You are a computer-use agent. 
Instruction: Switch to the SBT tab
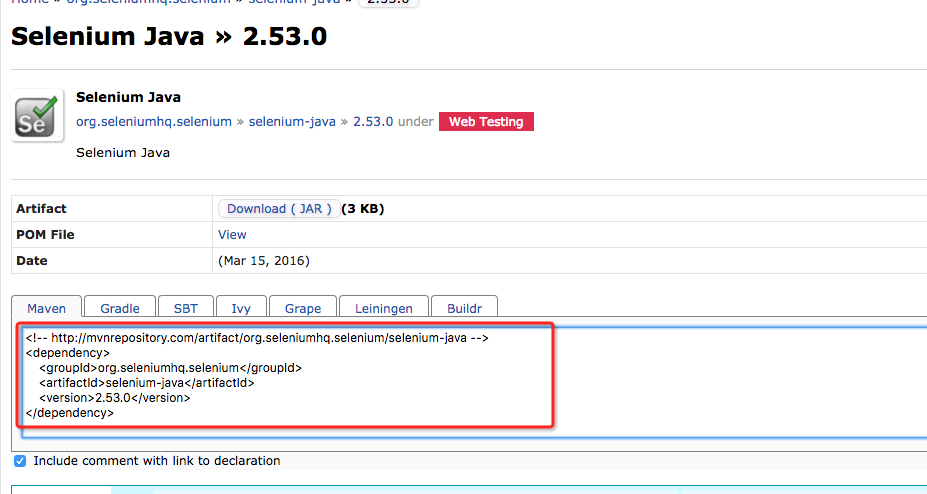point(186,308)
